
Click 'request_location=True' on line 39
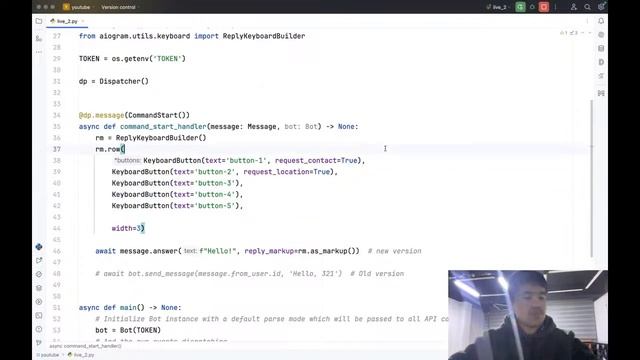point(287,172)
